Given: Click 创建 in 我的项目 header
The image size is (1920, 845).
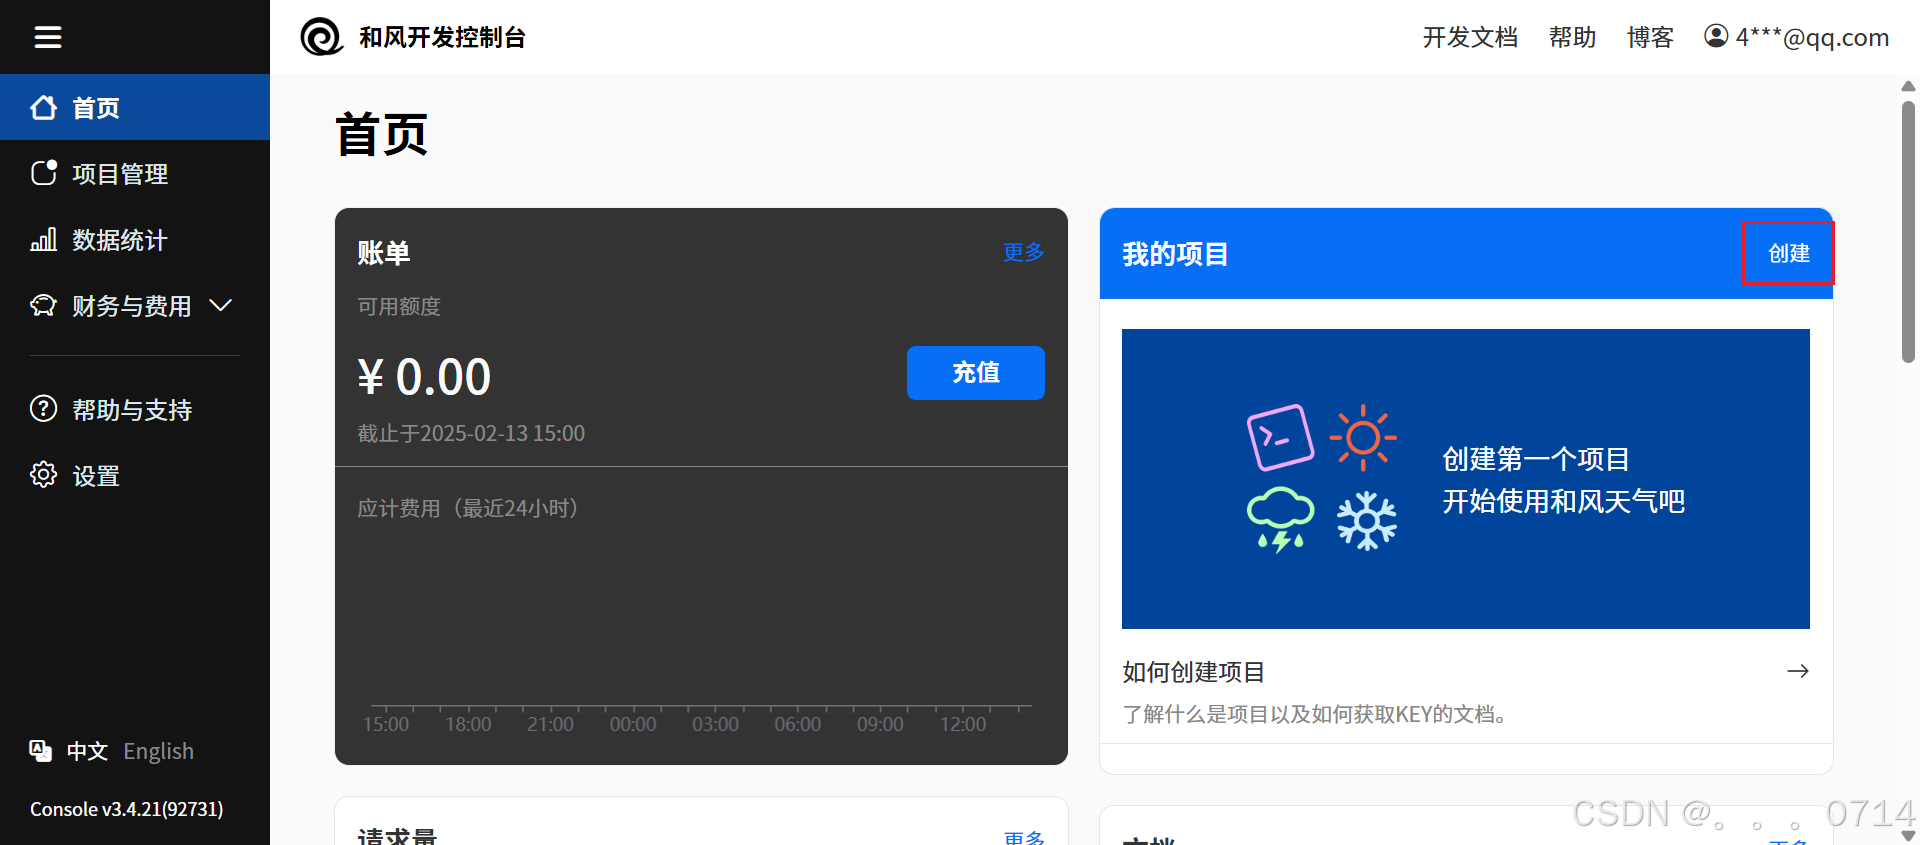Looking at the screenshot, I should click(1789, 253).
